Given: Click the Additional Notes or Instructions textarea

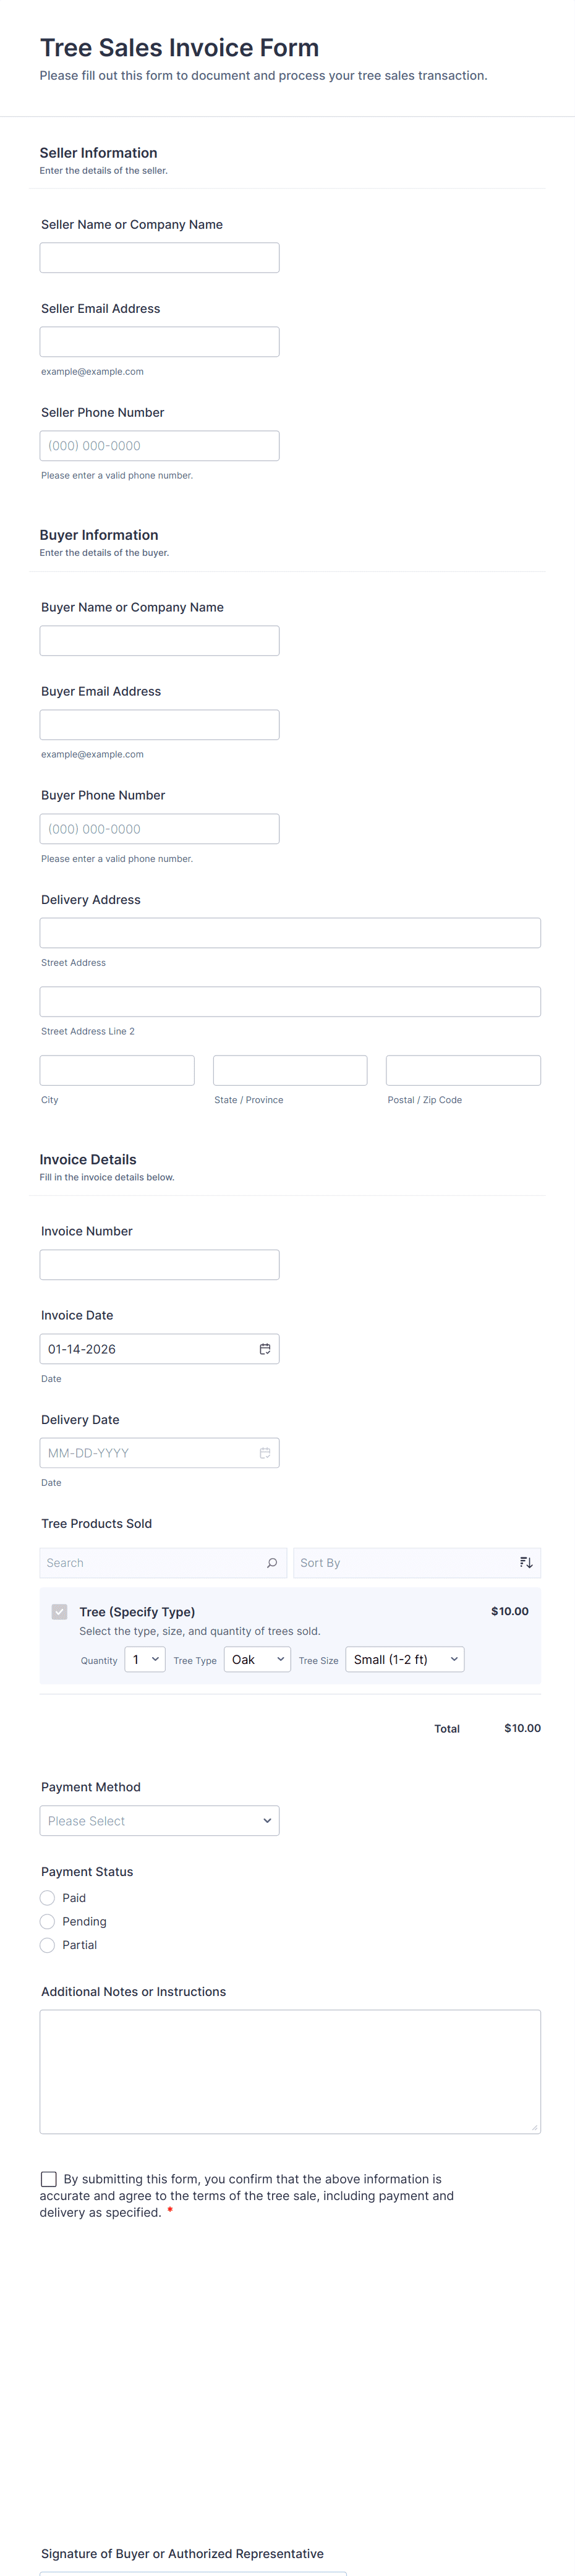Looking at the screenshot, I should click(290, 2071).
